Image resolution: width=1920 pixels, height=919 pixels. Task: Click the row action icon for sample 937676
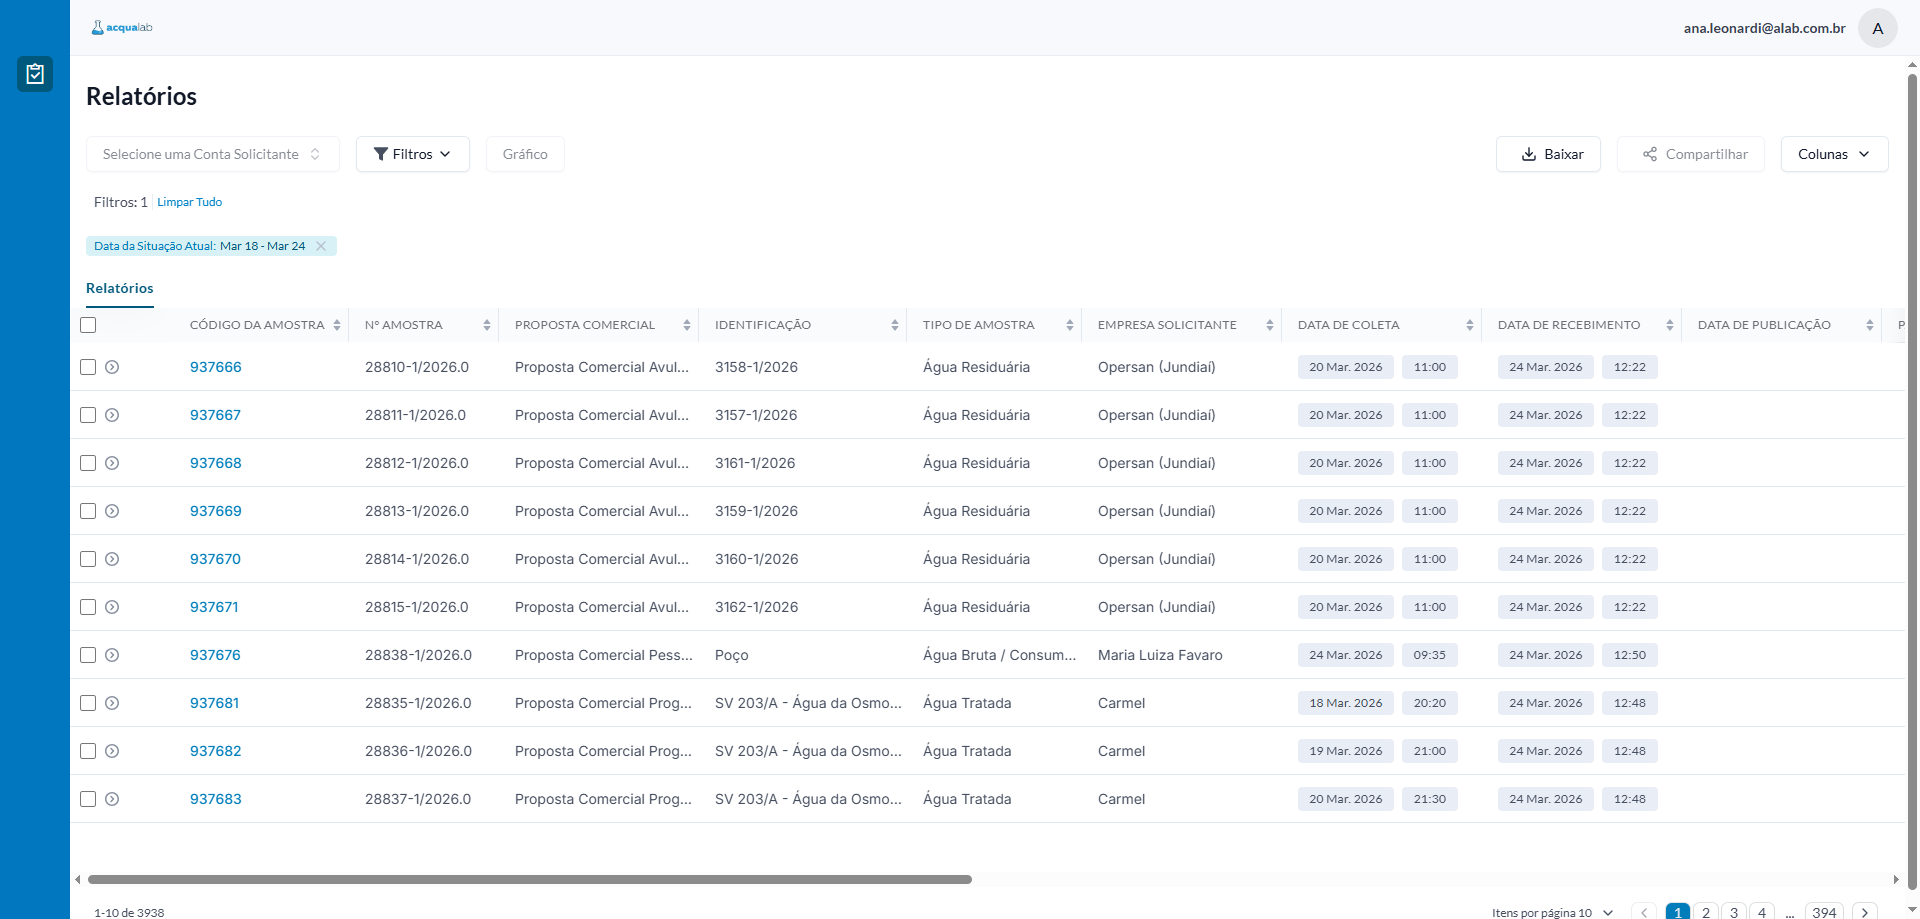click(112, 655)
